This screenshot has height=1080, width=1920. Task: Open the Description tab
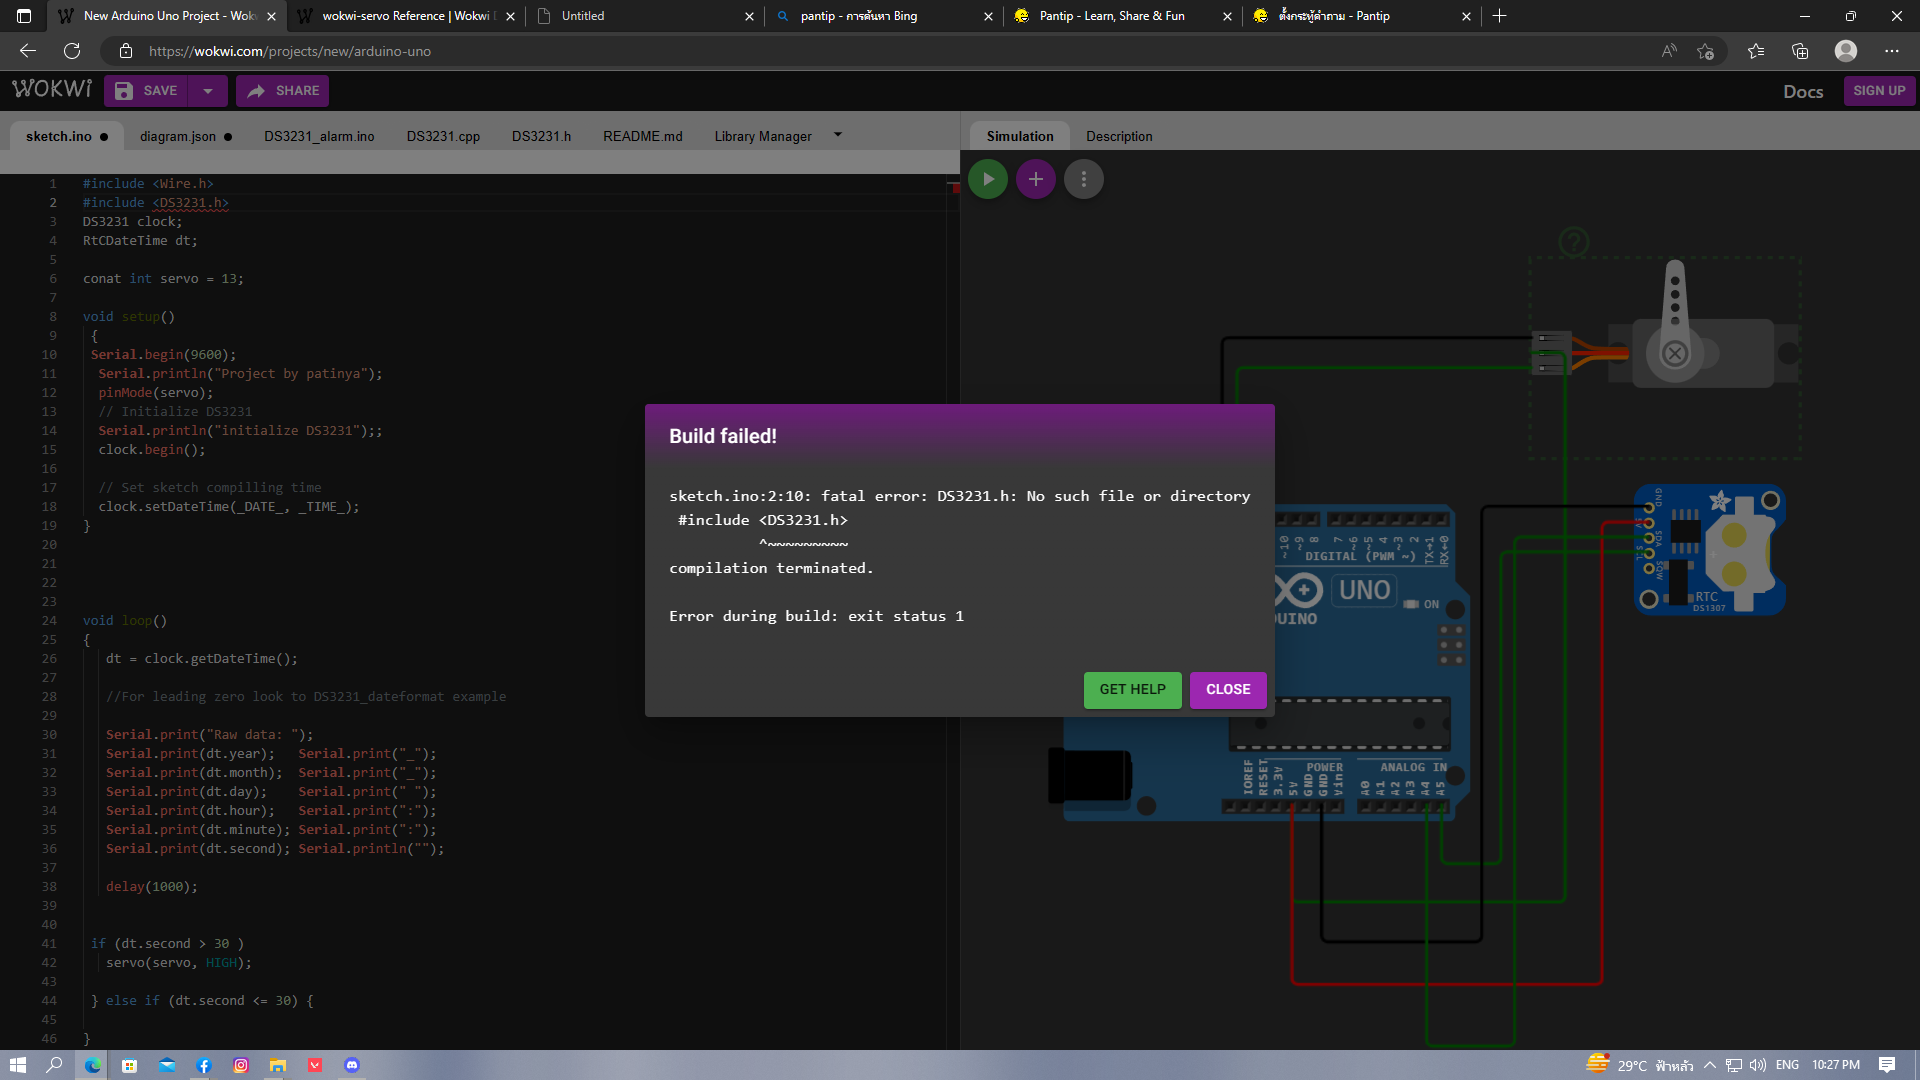1119,136
